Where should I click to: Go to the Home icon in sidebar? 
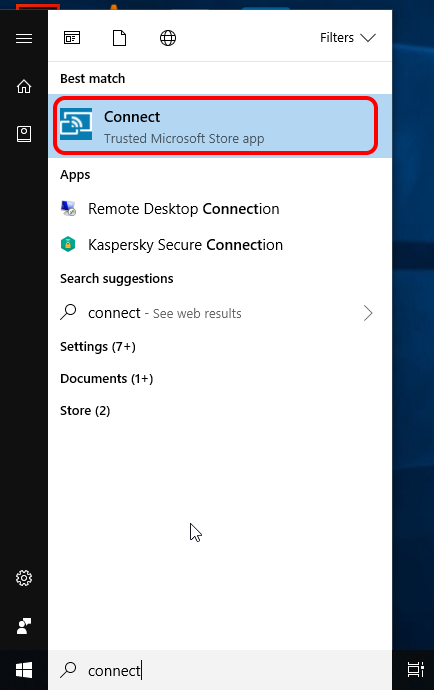(24, 86)
